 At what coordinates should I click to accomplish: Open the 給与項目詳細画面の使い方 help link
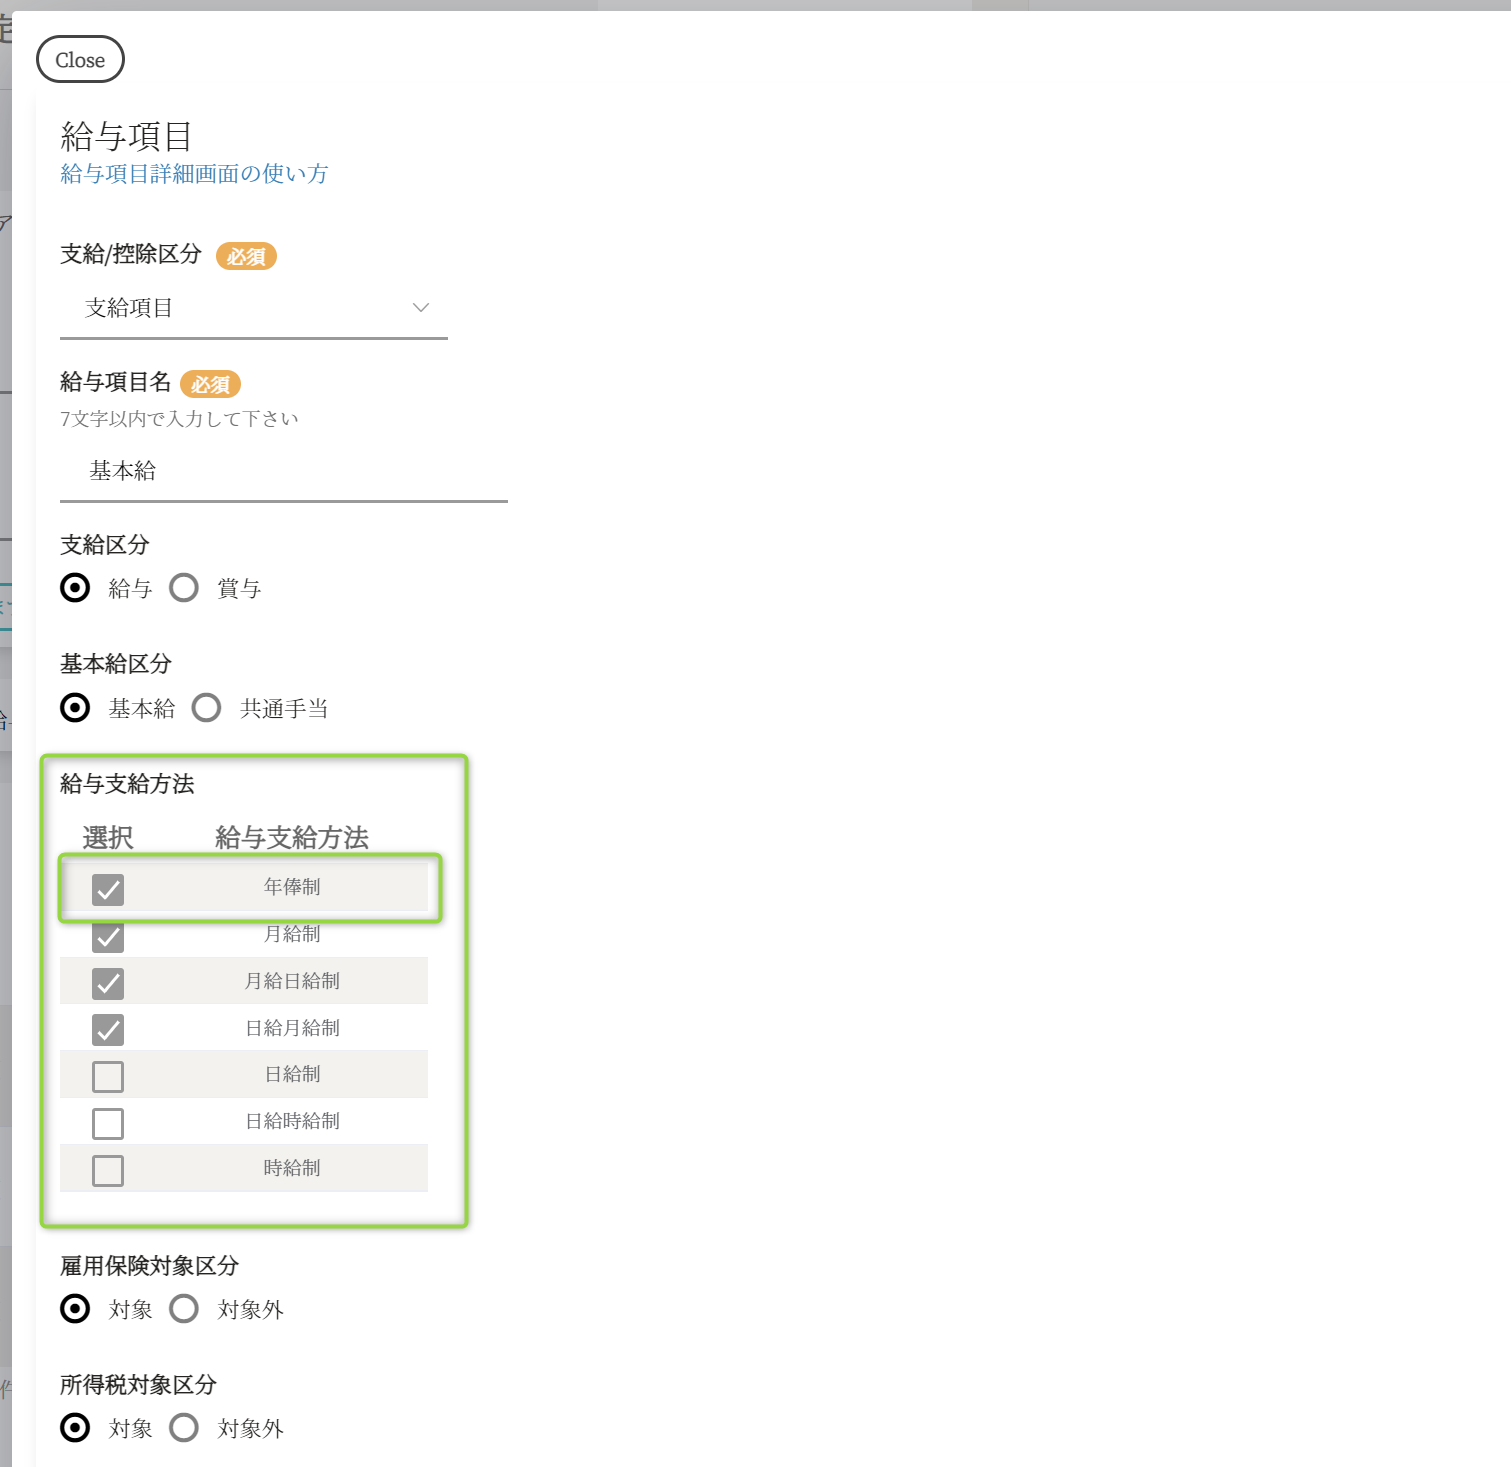tap(194, 174)
